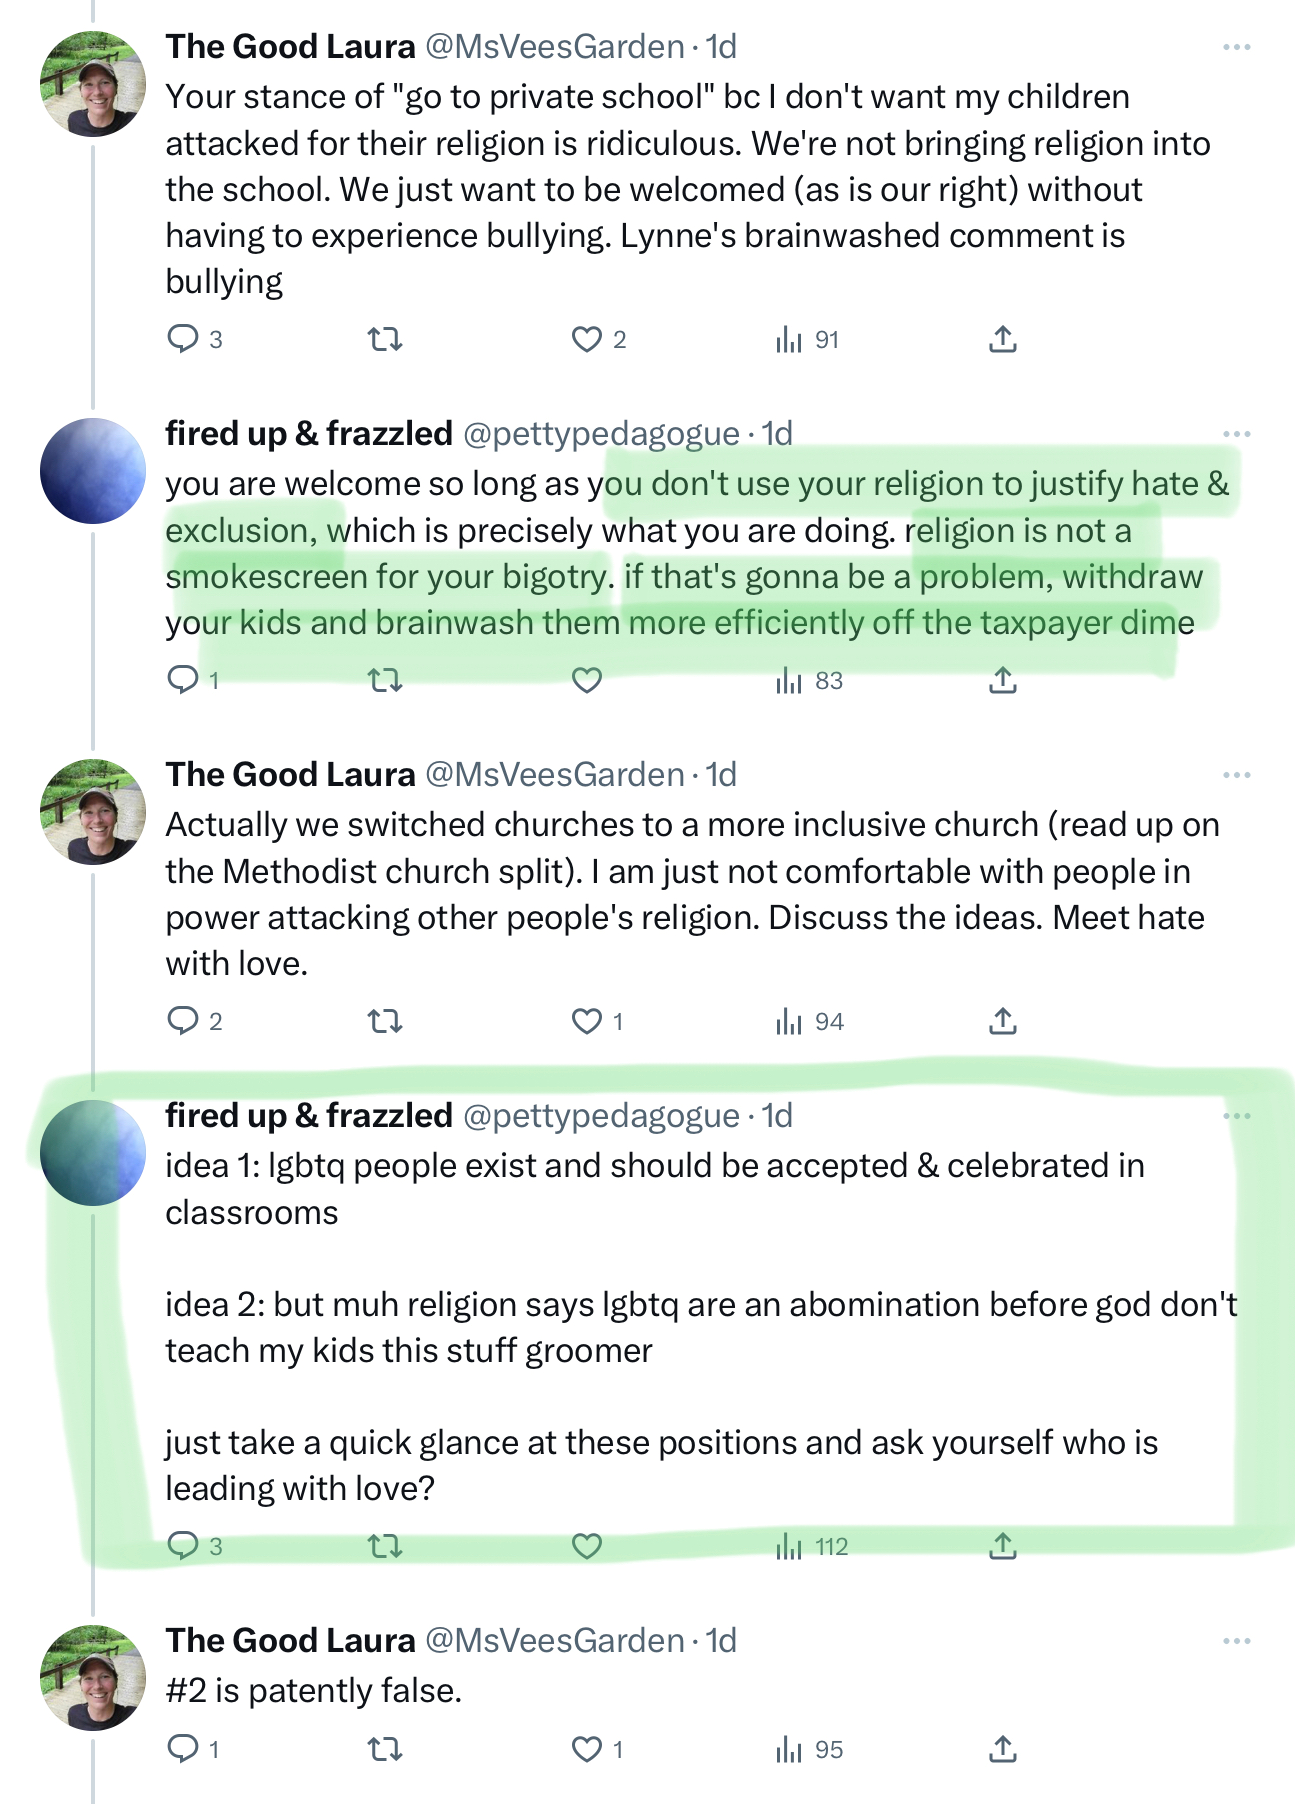Open the @pettypedagogue handle on the "idea 1" tweet
Image resolution: width=1295 pixels, height=1804 pixels.
click(x=601, y=1116)
